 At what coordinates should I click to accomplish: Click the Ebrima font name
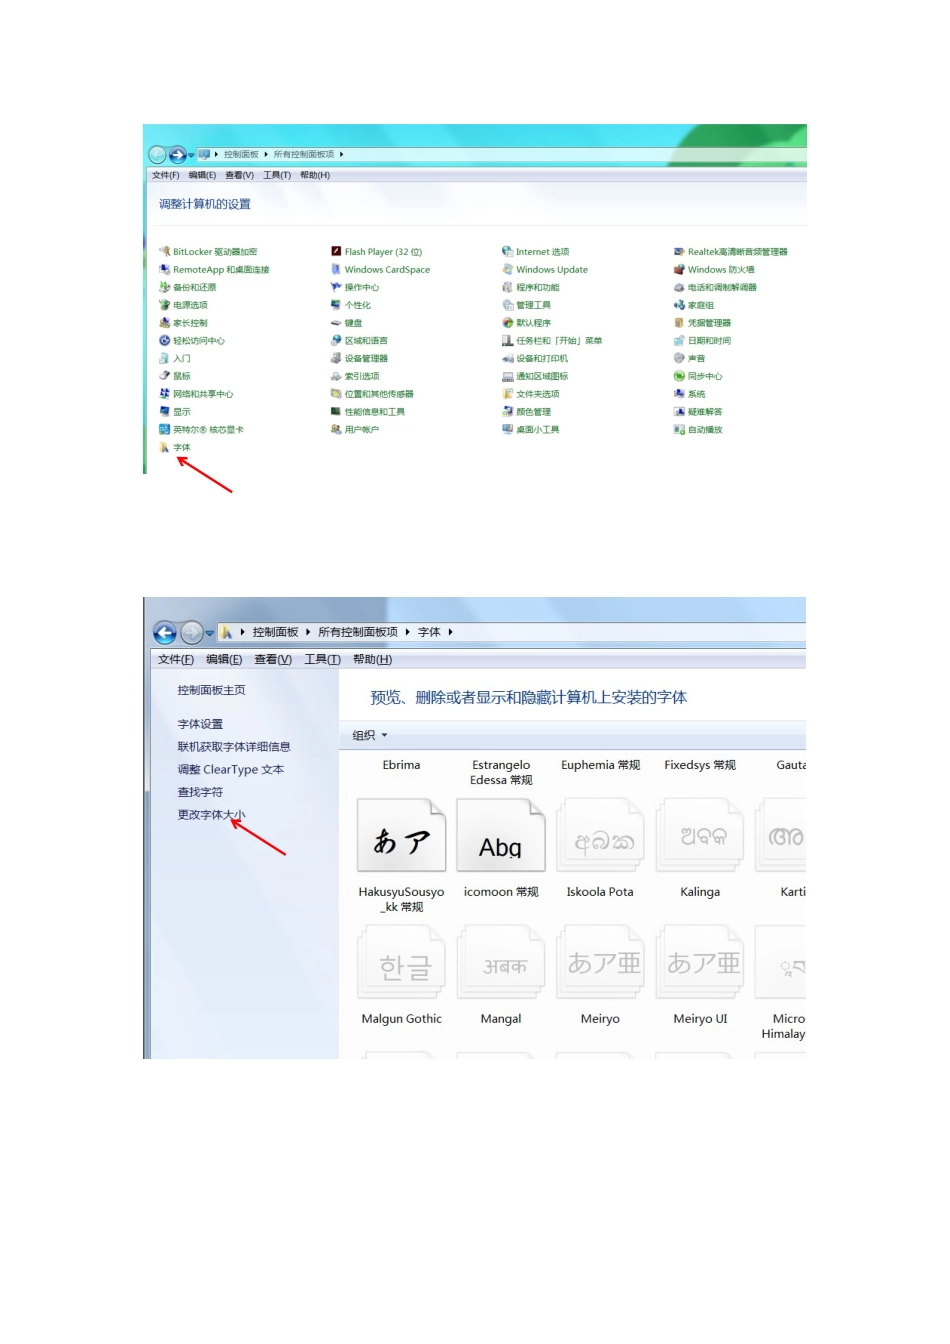tap(401, 766)
